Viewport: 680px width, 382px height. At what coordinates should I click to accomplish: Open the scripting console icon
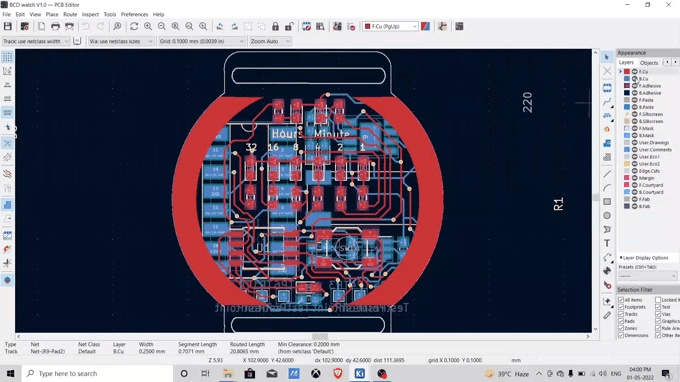459,26
